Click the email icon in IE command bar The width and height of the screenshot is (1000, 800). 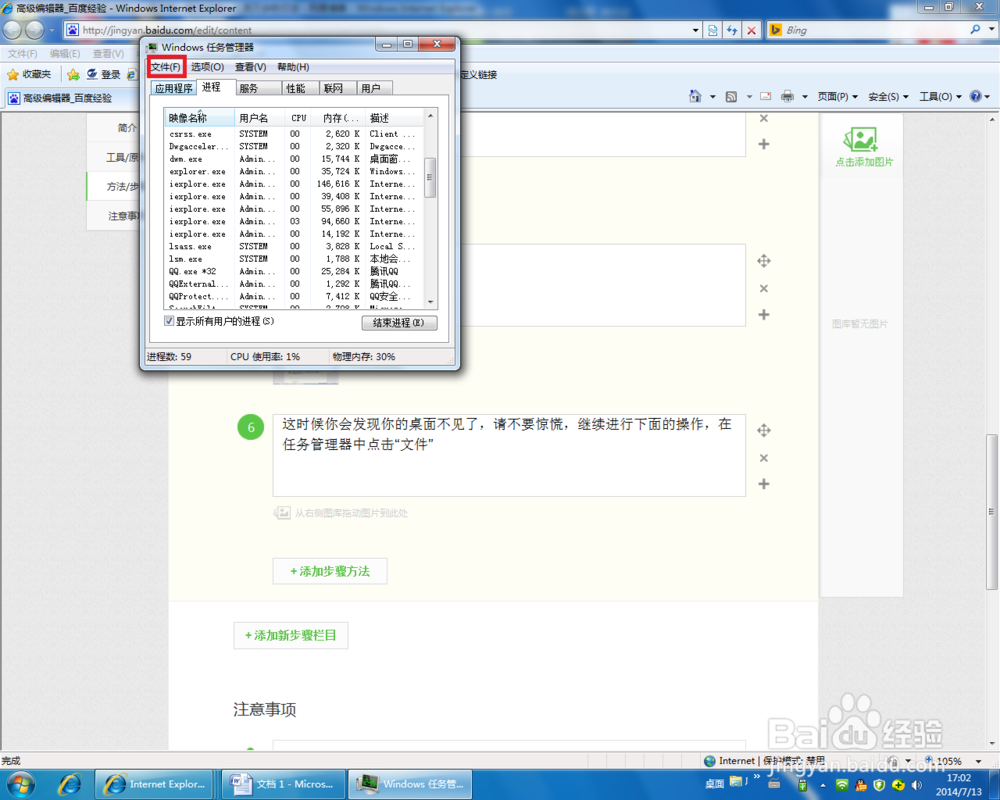766,96
